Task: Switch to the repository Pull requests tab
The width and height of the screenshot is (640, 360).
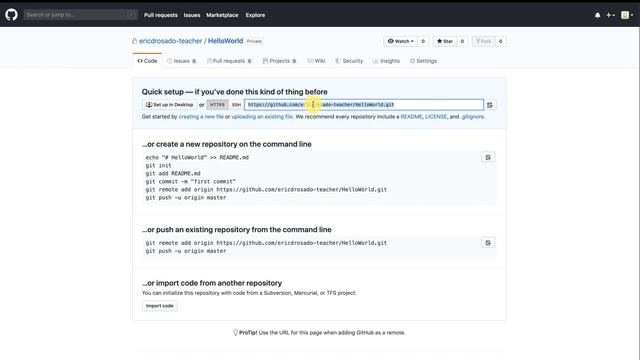Action: point(229,61)
